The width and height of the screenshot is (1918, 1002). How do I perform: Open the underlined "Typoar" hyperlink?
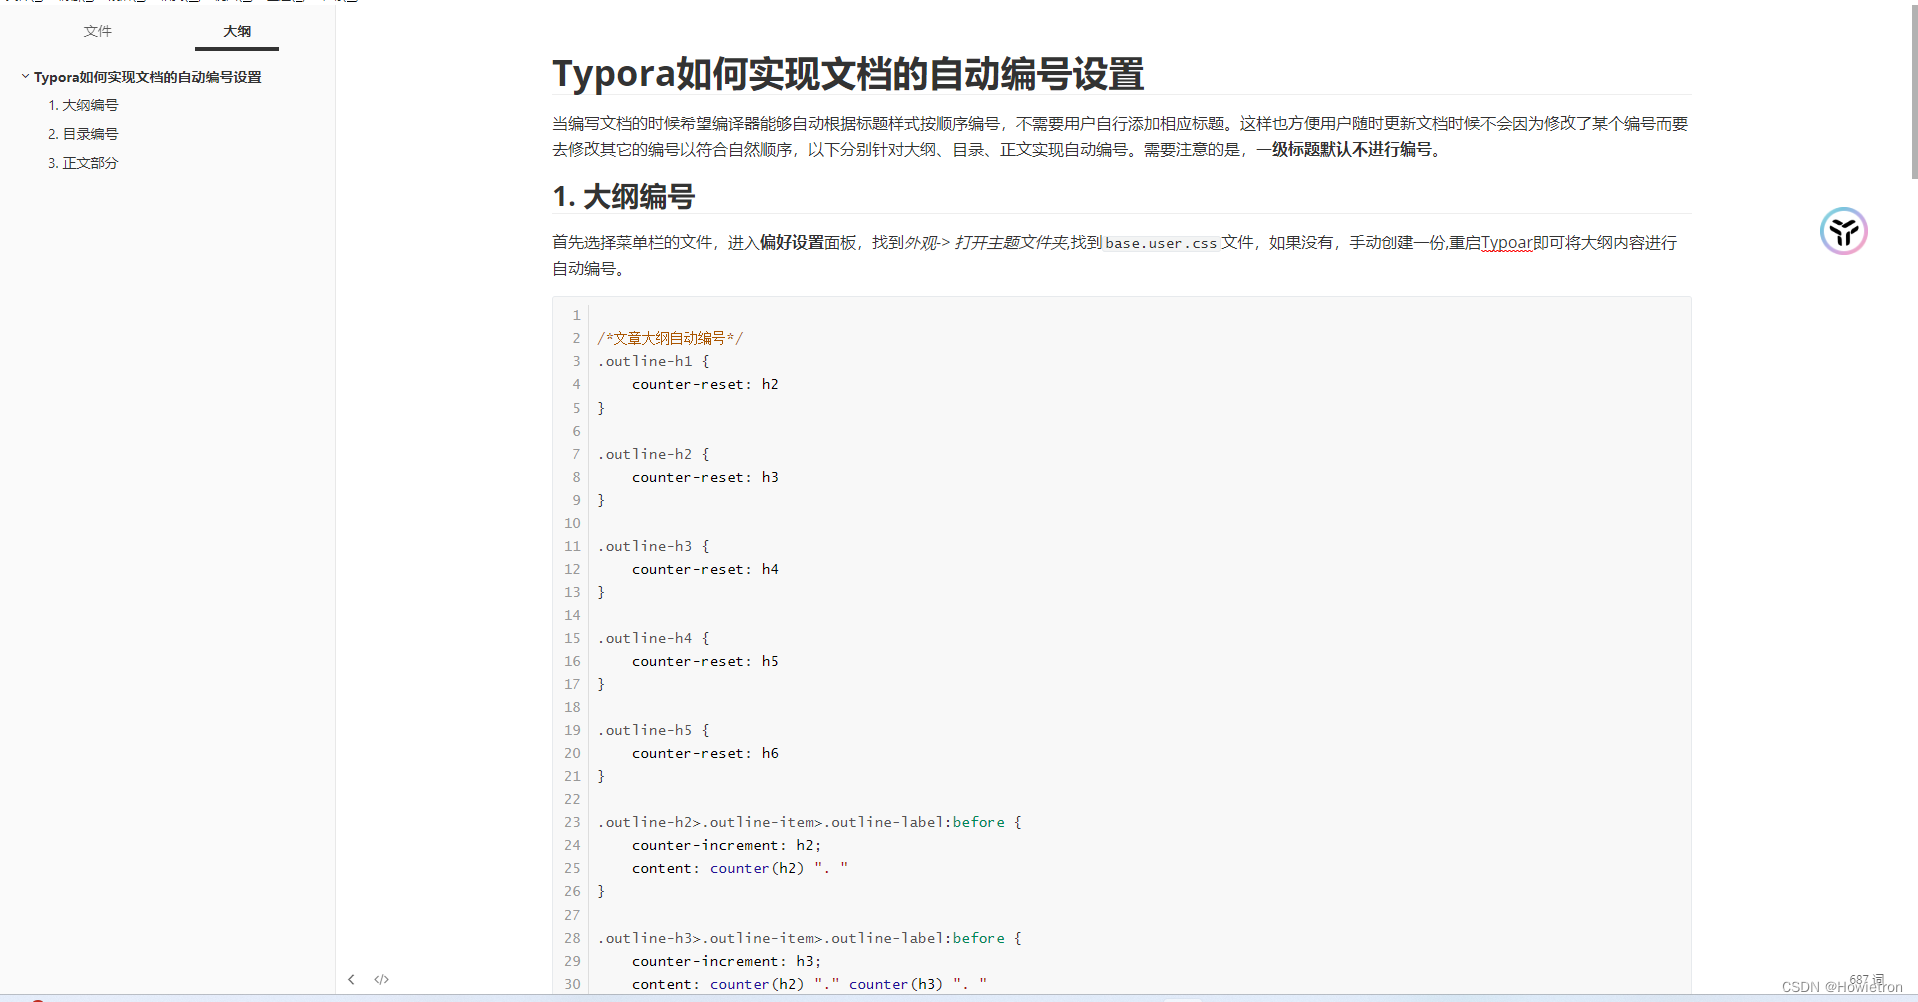coord(1508,243)
